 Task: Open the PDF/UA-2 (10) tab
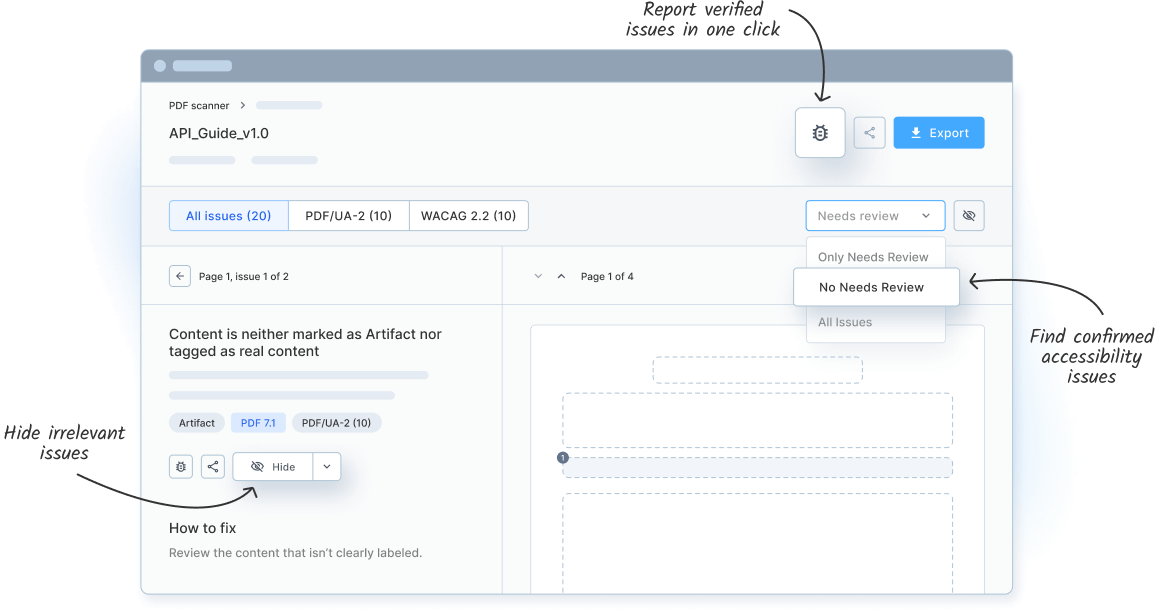tap(349, 215)
